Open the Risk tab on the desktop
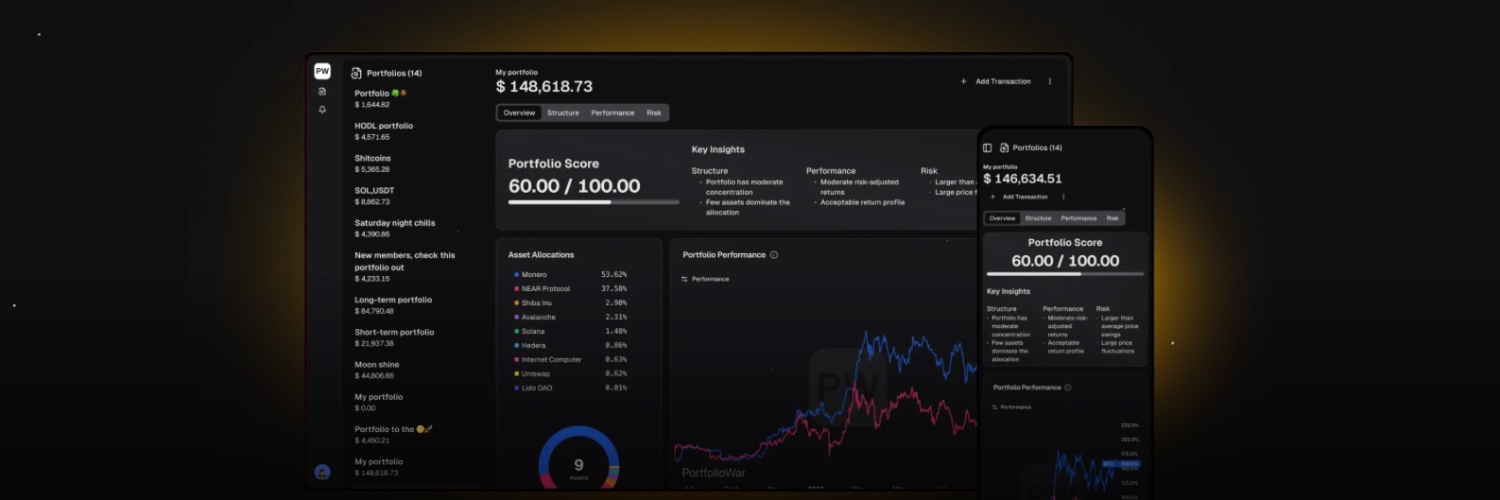Viewport: 1500px width, 500px height. 654,113
